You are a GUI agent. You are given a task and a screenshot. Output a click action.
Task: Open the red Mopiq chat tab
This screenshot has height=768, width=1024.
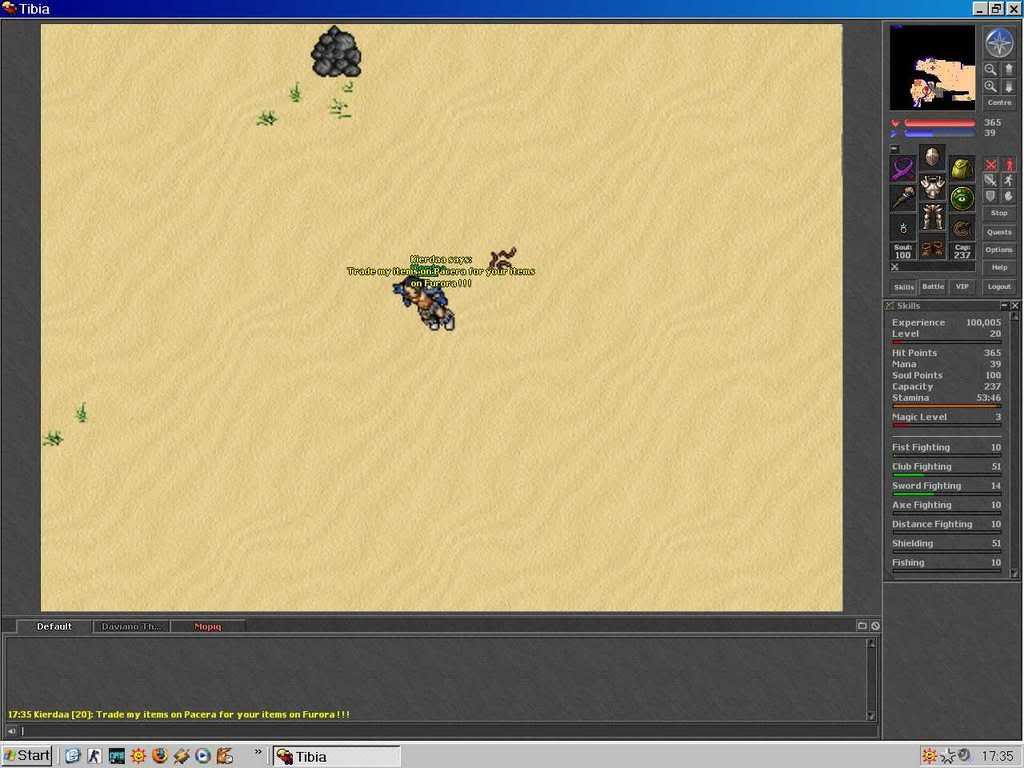[x=208, y=626]
